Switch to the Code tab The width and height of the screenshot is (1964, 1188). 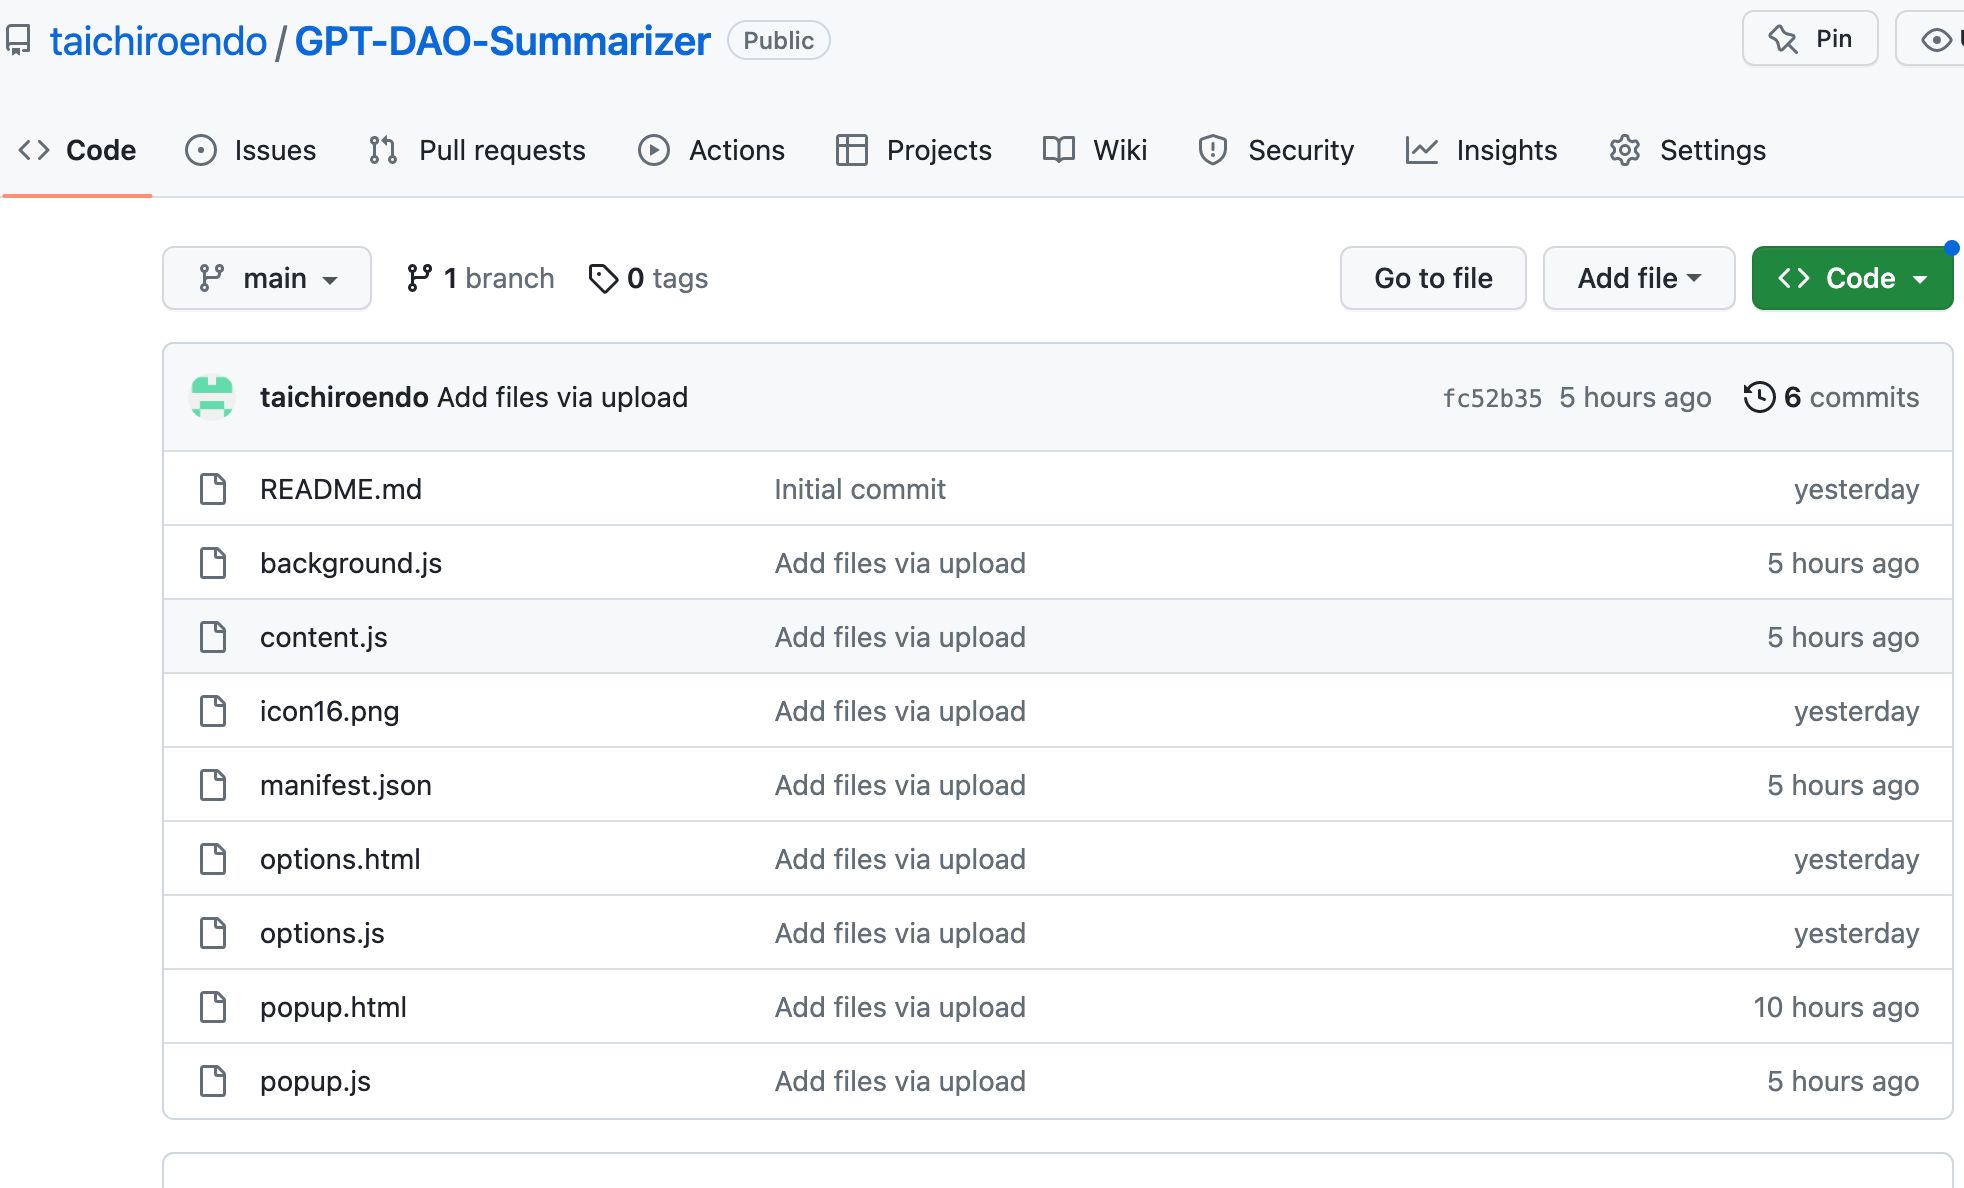click(77, 150)
